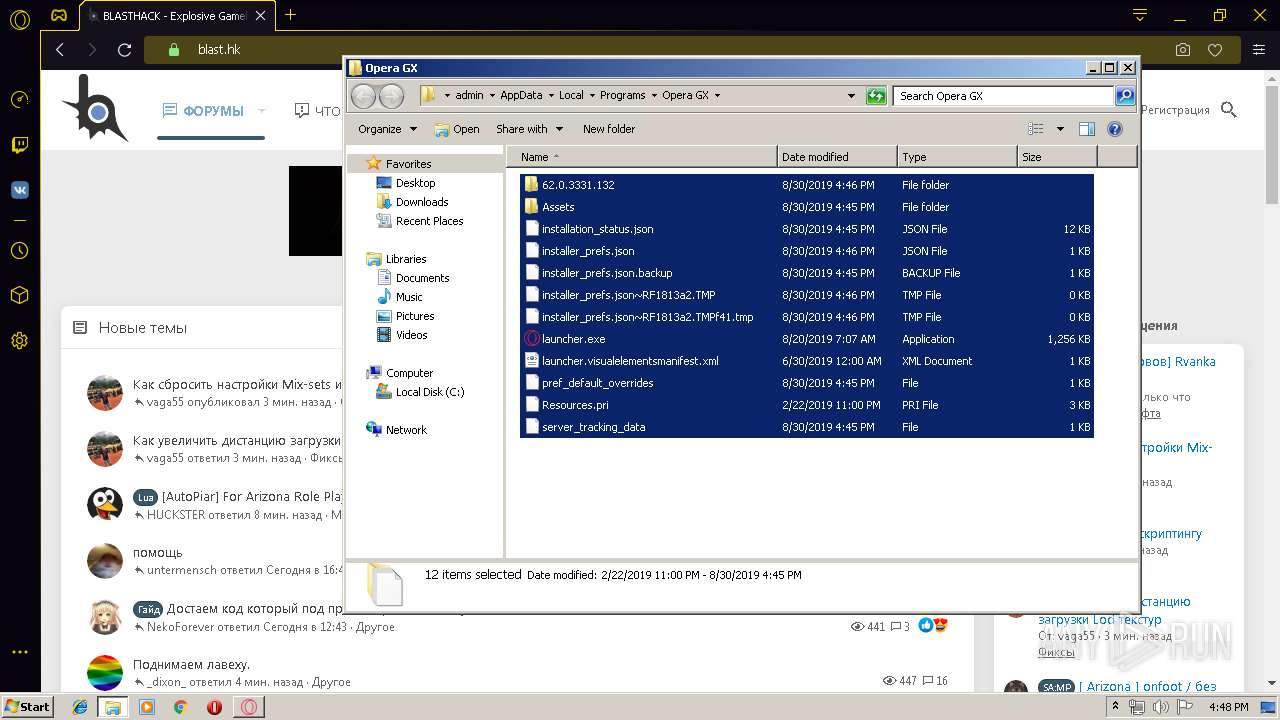The width and height of the screenshot is (1280, 720).
Task: Sort by Type column header
Action: click(x=957, y=157)
